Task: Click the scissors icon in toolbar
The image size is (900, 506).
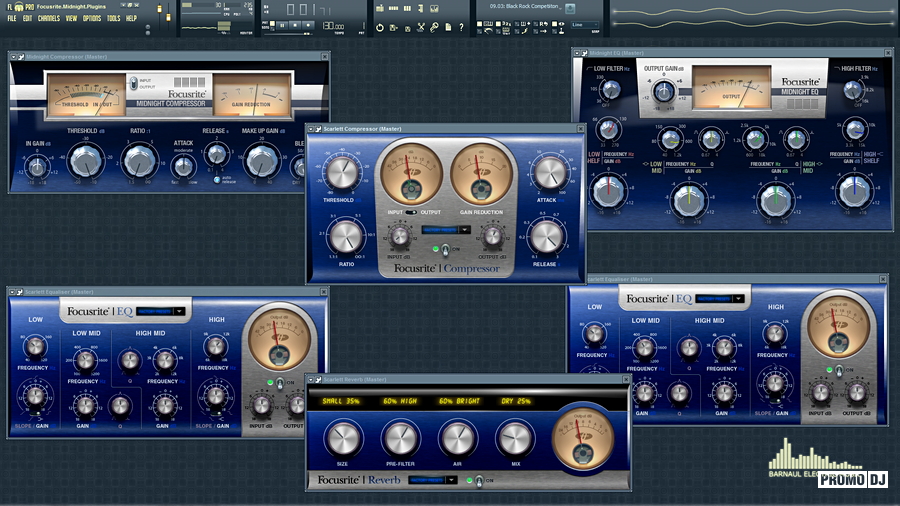Action: pyautogui.click(x=421, y=27)
